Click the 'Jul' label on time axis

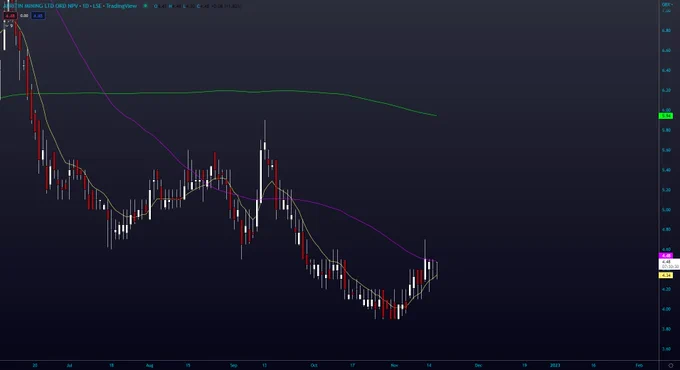[x=69, y=365]
